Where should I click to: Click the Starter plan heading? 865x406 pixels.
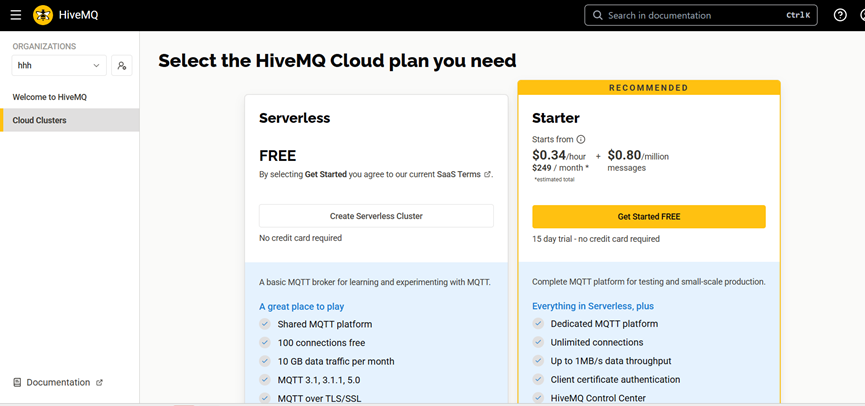tap(556, 118)
